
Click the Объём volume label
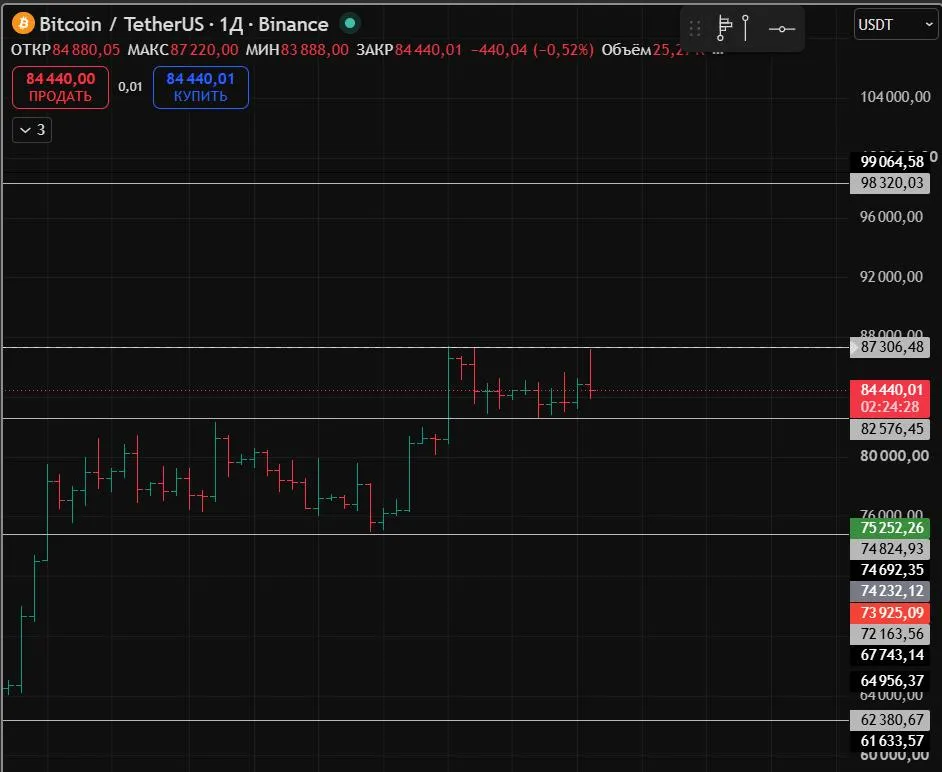626,50
